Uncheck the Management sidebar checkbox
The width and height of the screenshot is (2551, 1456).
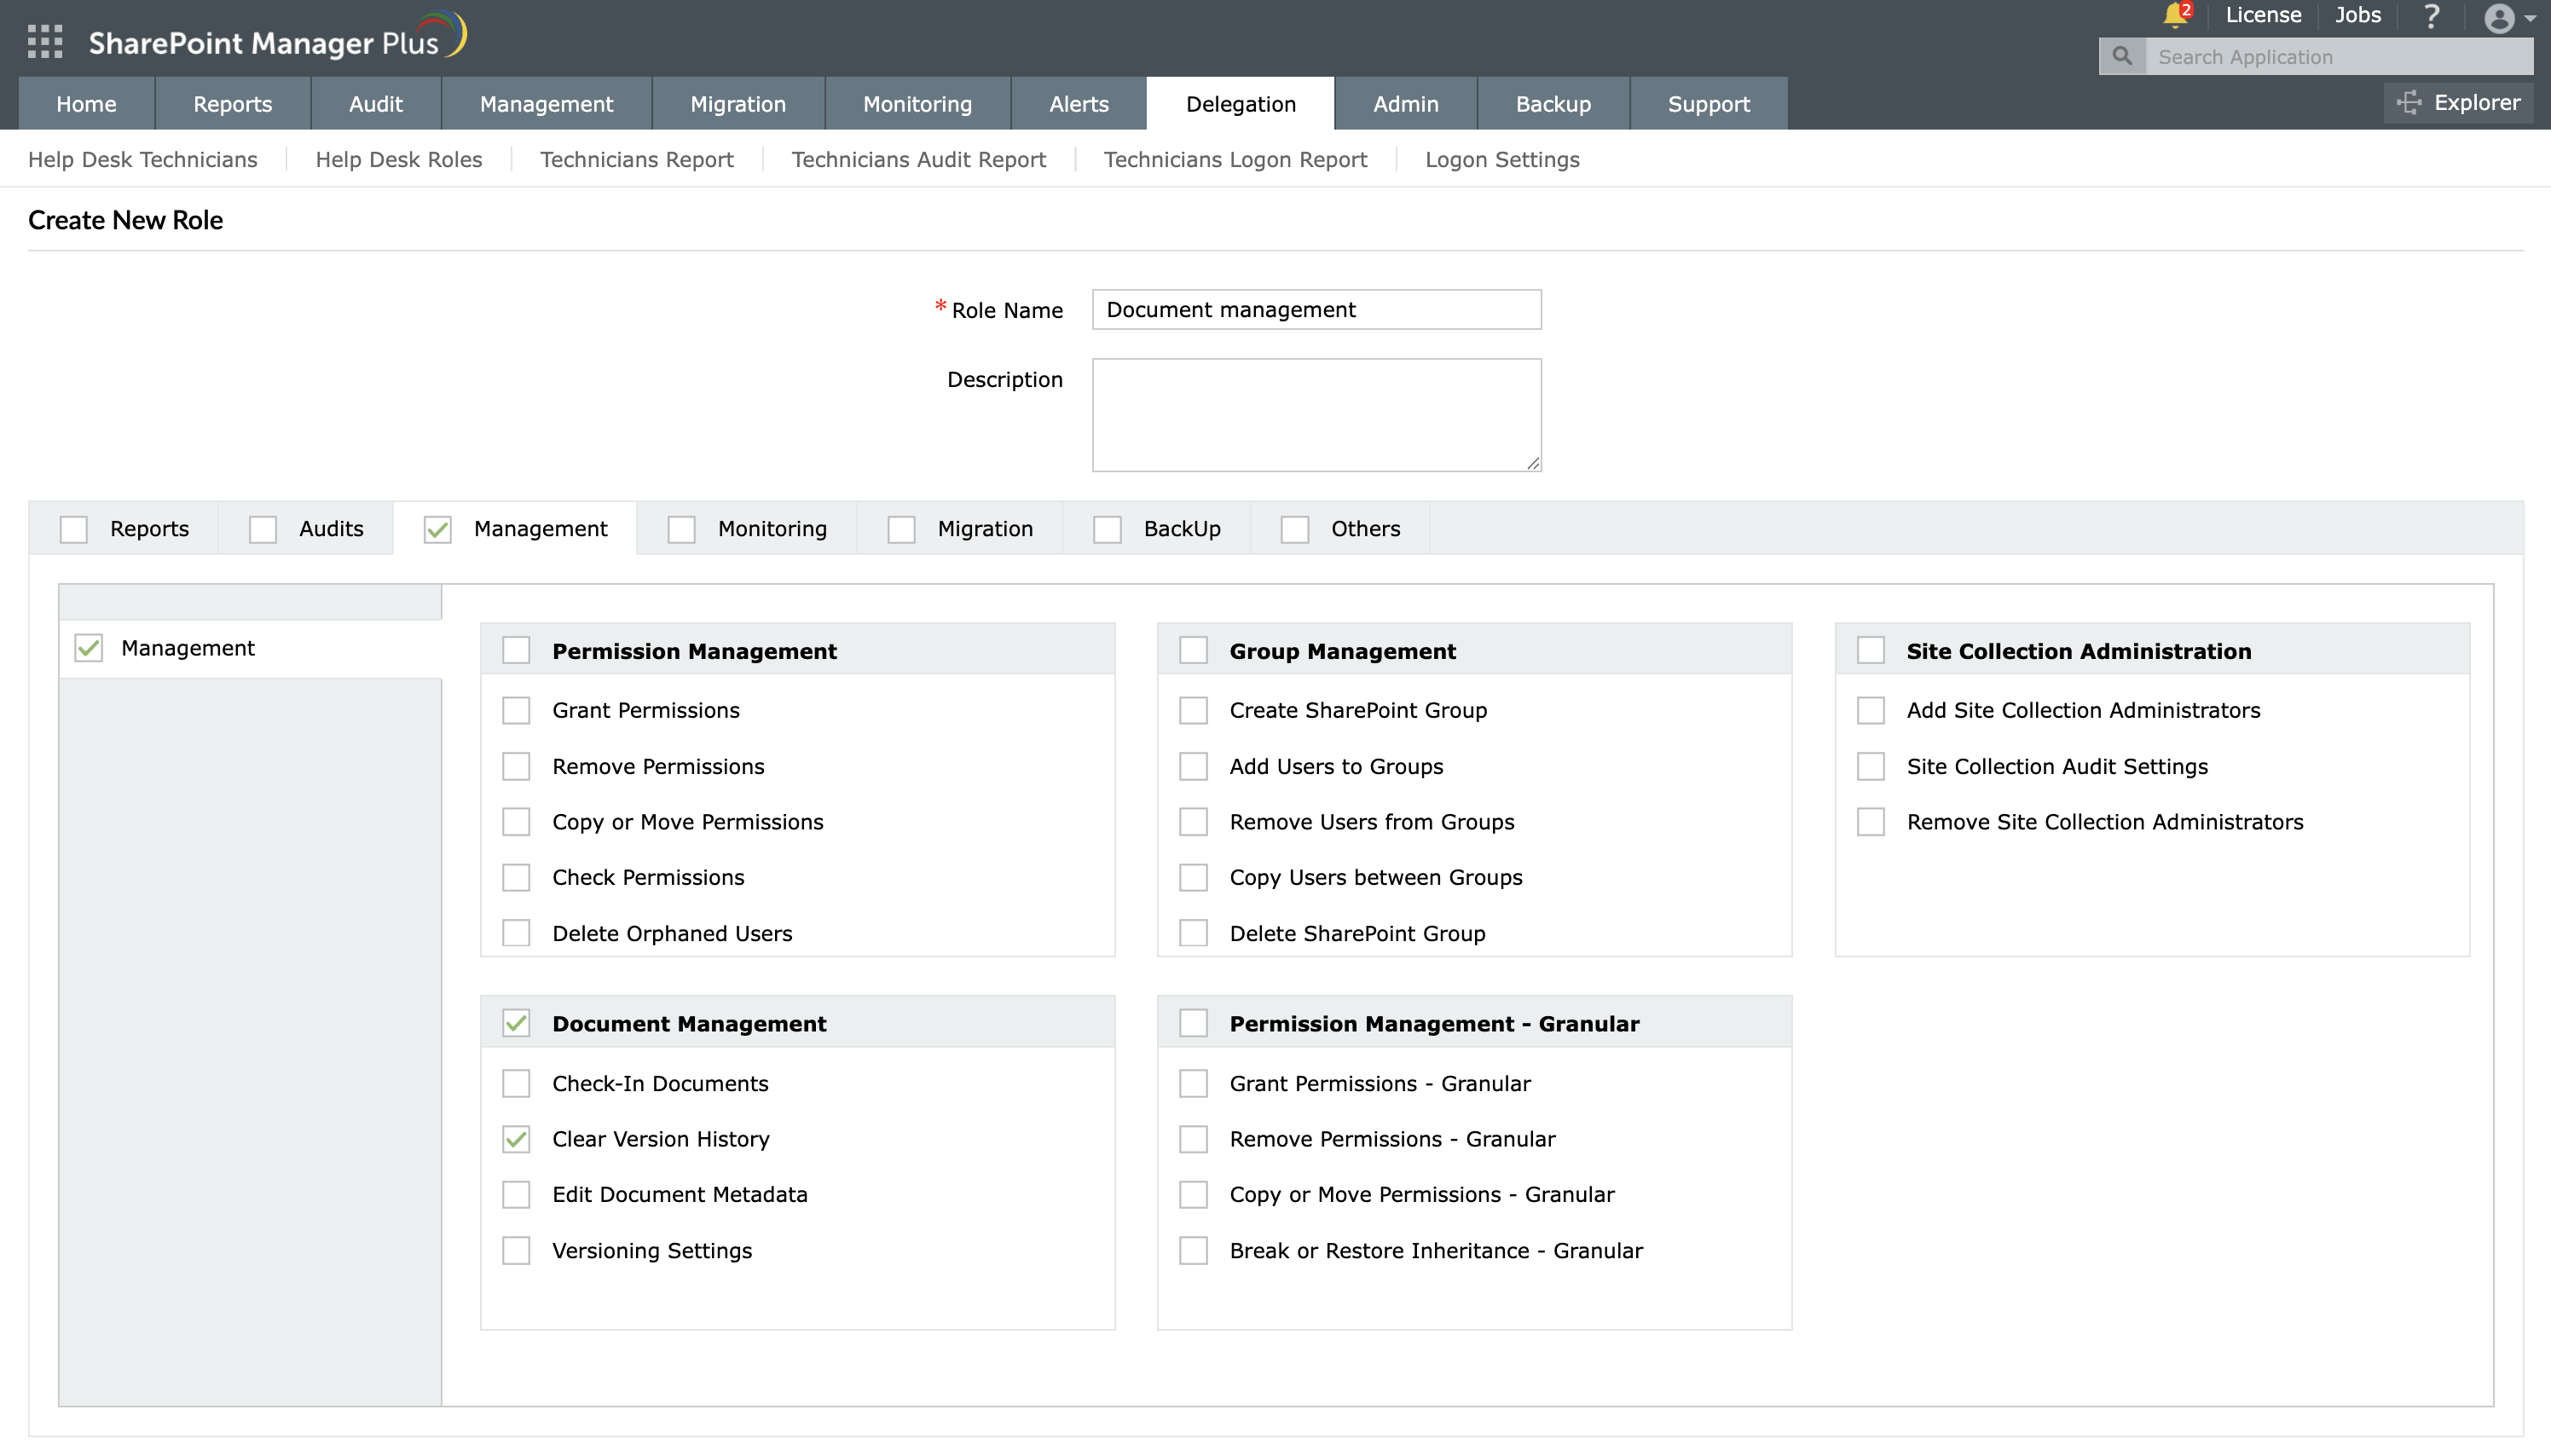89,648
